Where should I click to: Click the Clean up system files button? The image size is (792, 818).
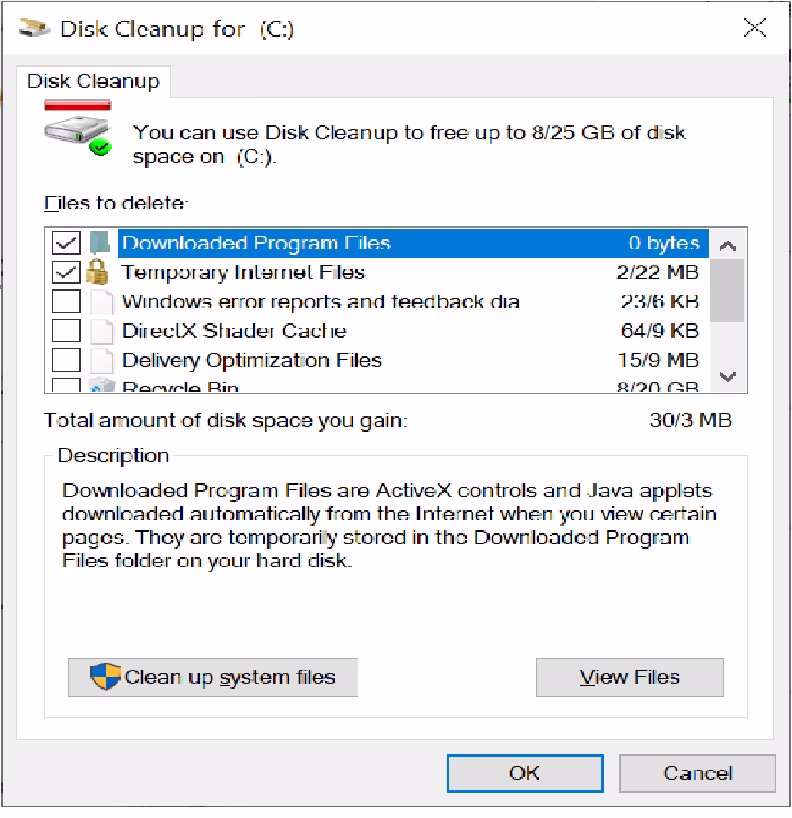click(x=213, y=677)
